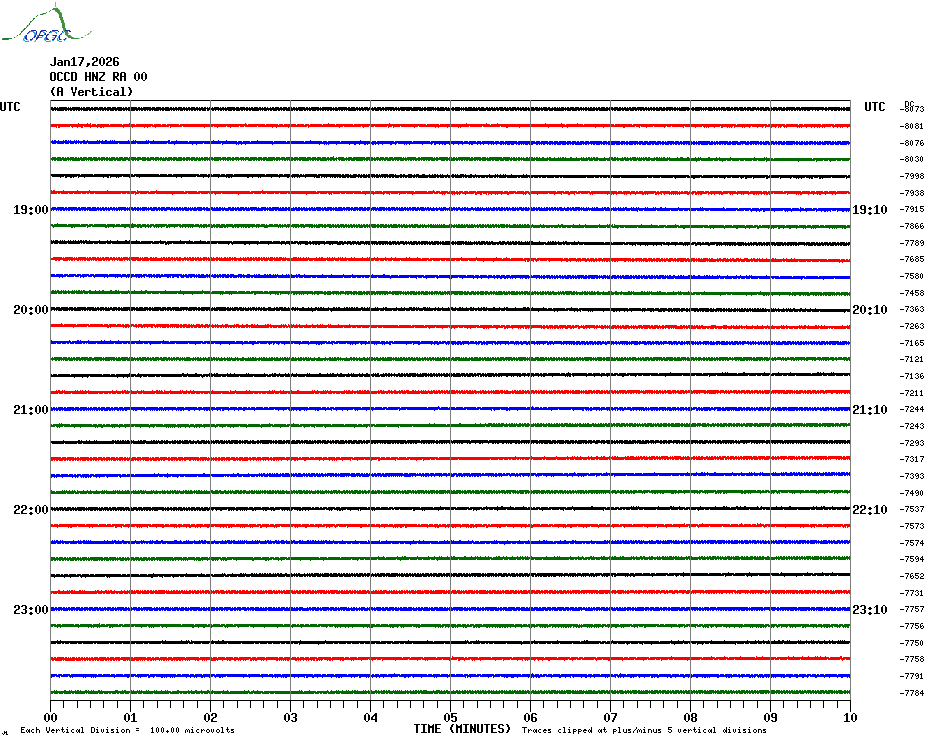The width and height of the screenshot is (930, 744).
Task: Select the 19:00 time label on left
Action: click(30, 210)
